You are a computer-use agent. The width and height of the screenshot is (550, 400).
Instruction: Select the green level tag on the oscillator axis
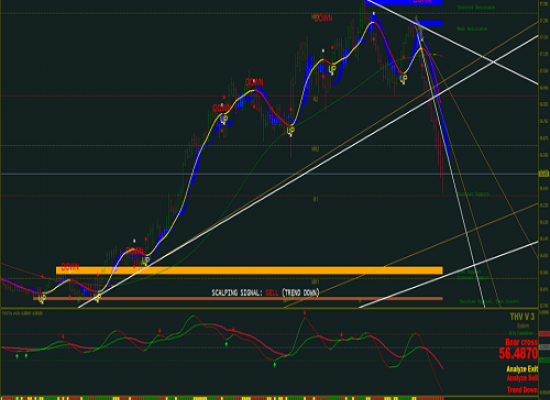pyautogui.click(x=544, y=360)
